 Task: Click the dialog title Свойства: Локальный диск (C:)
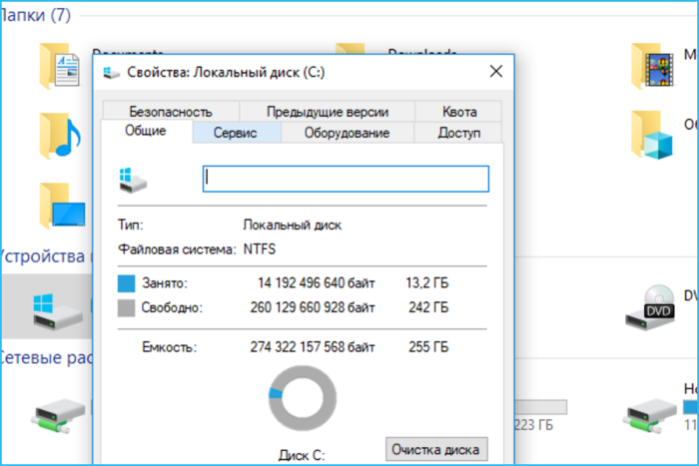click(226, 72)
